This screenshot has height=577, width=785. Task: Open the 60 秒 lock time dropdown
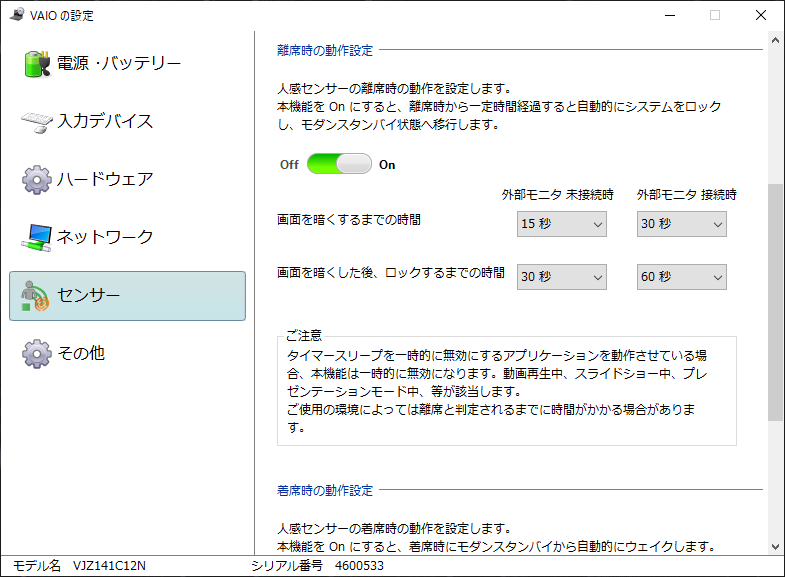681,277
